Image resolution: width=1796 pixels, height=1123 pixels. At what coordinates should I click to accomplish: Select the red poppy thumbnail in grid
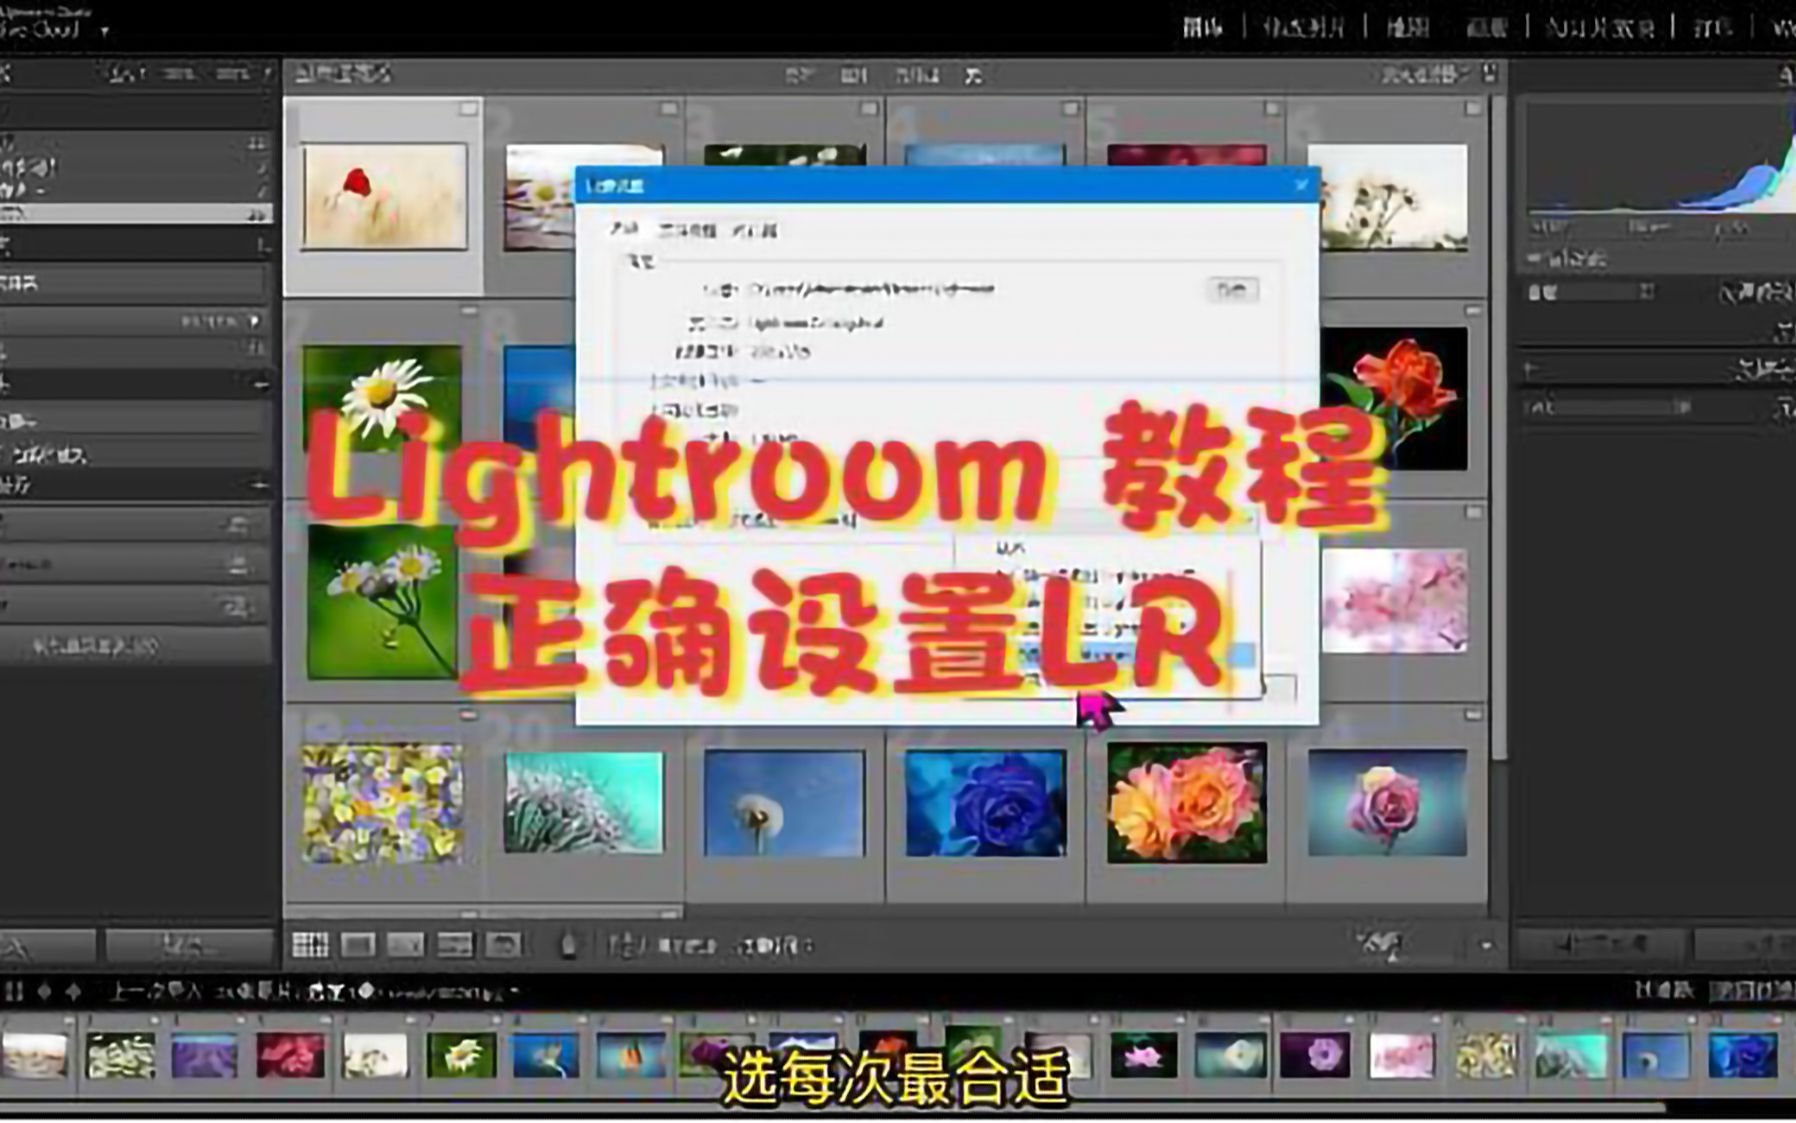pyautogui.click(x=384, y=196)
